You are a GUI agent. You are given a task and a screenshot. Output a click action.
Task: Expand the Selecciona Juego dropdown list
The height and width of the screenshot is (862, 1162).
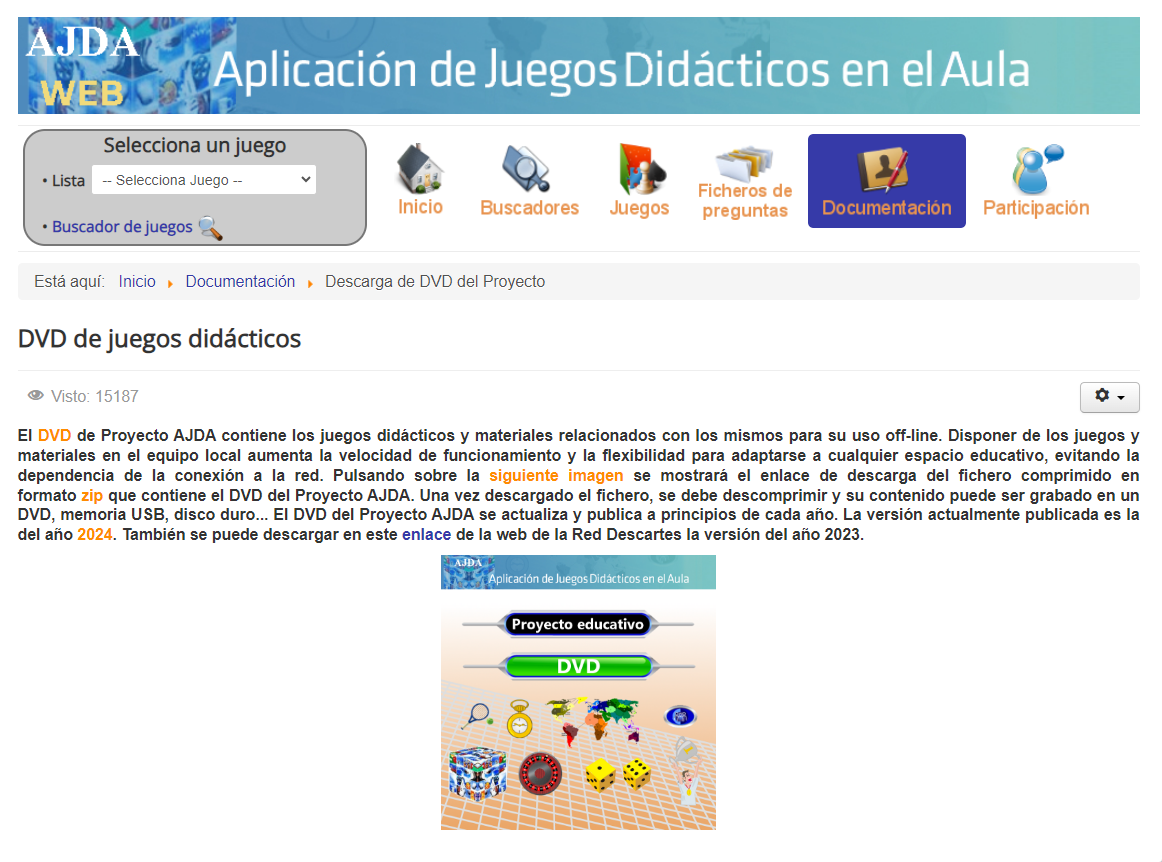[204, 180]
